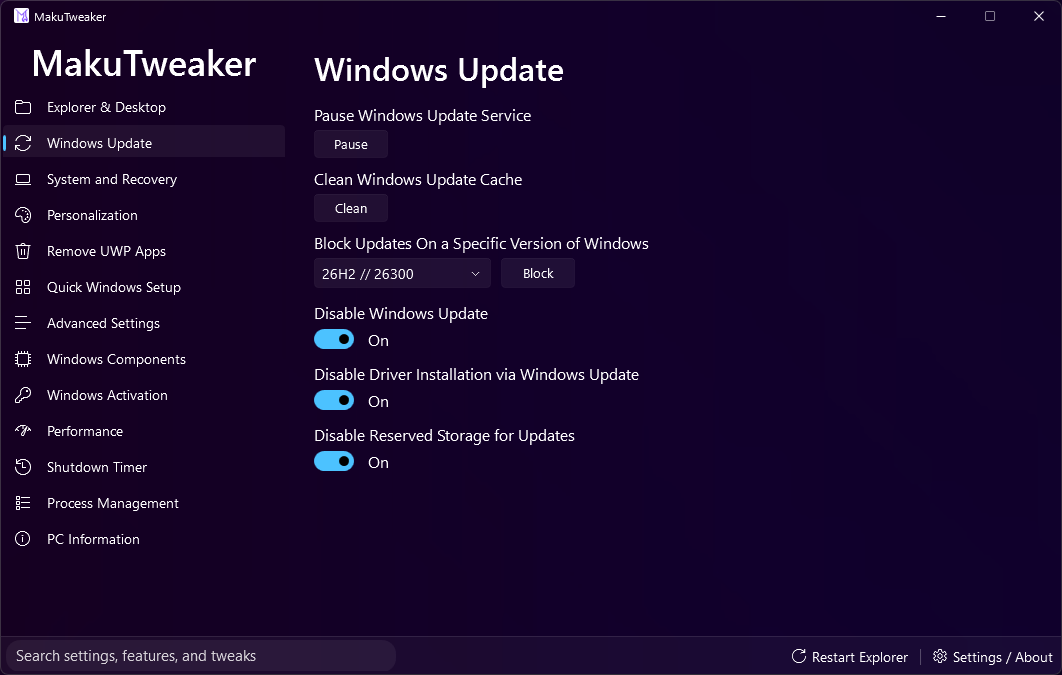Click Restart Explorer text

(x=859, y=657)
